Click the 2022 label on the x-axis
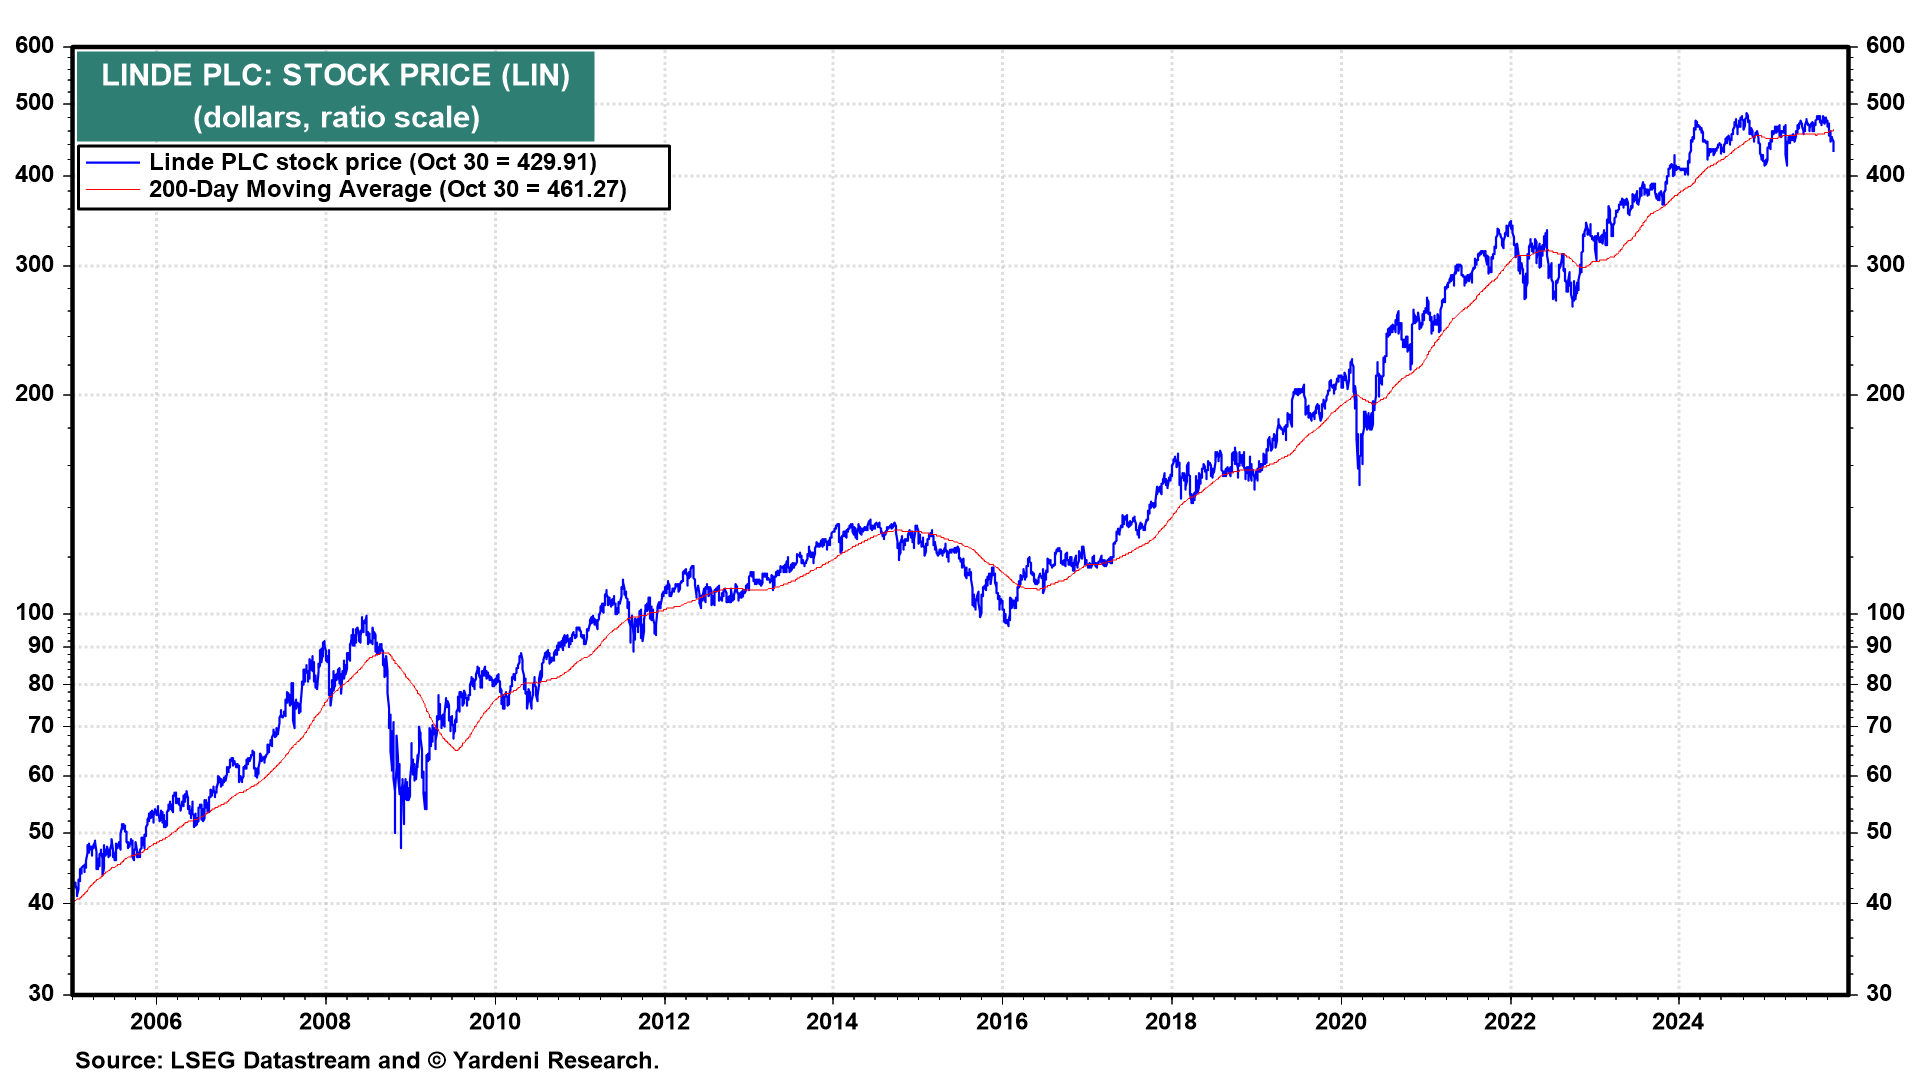Image resolution: width=1920 pixels, height=1080 pixels. pos(1509,1021)
